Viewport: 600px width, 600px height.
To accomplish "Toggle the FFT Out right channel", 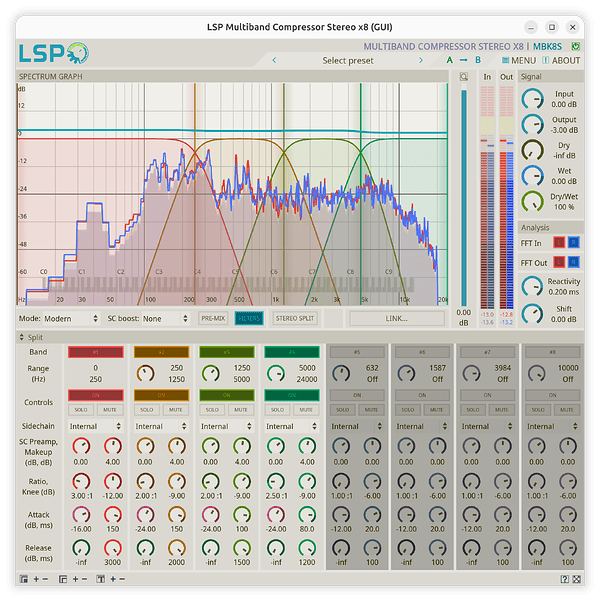I will (x=574, y=262).
